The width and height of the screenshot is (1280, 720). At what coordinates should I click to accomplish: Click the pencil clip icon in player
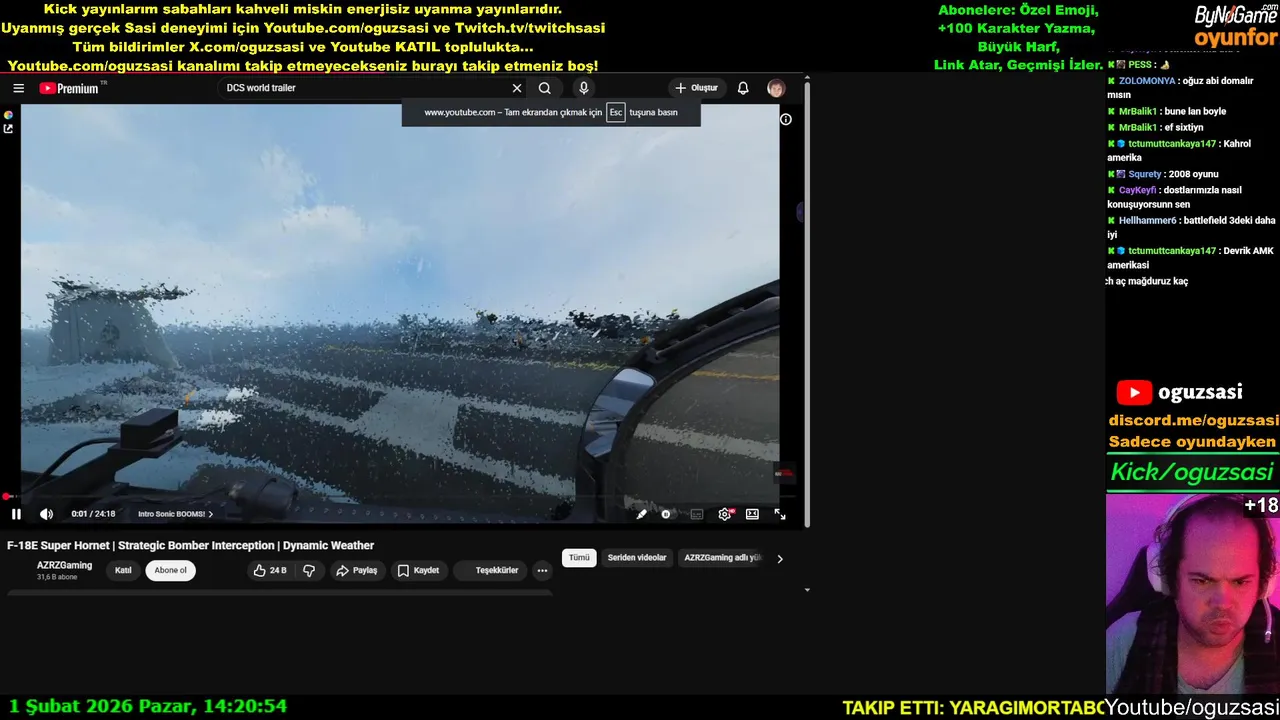click(x=641, y=514)
